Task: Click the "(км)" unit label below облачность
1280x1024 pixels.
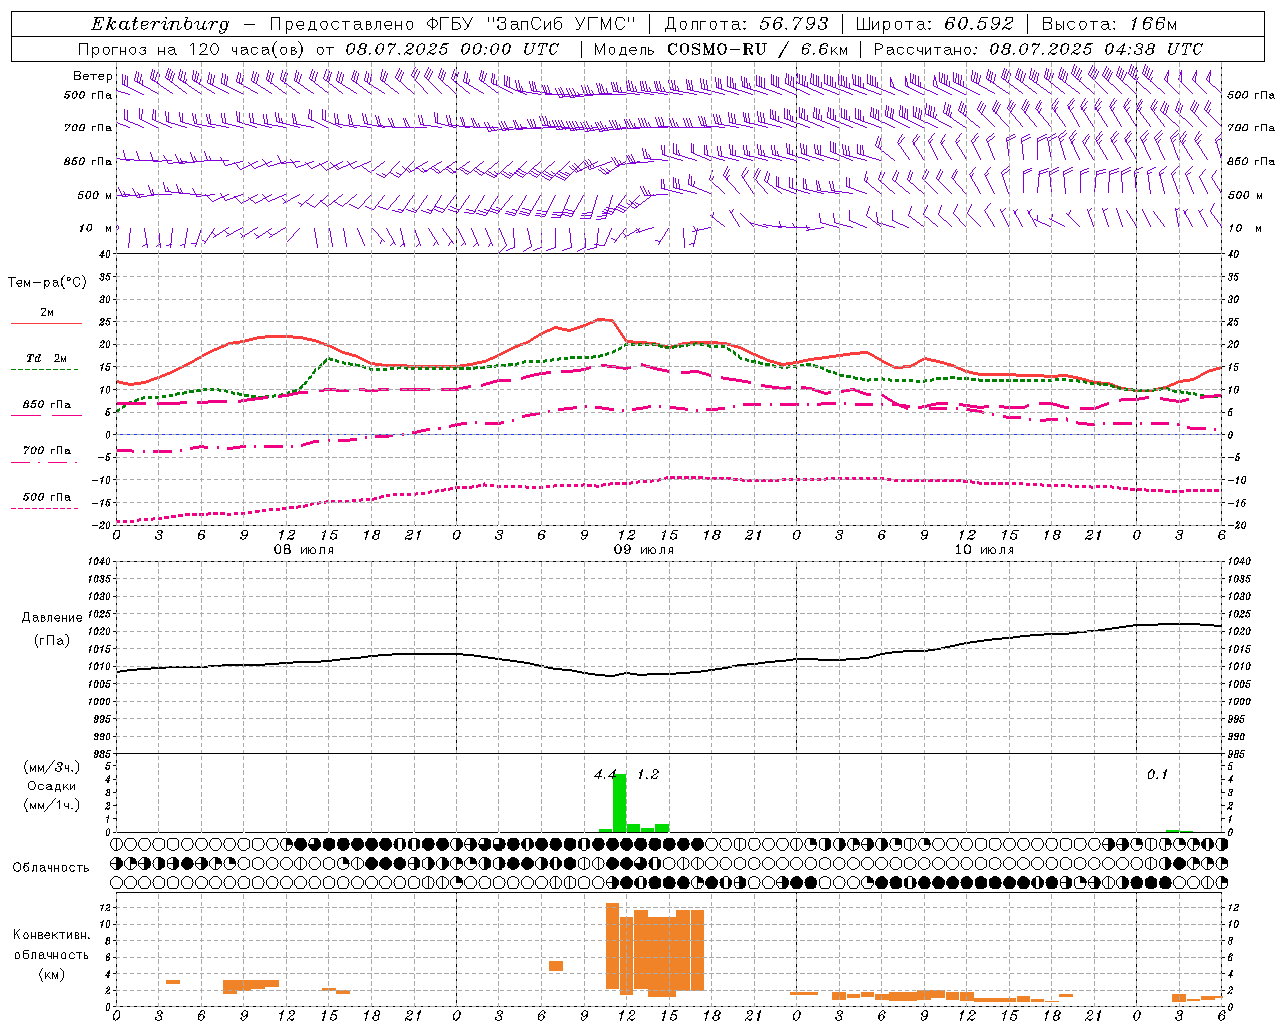Action: (x=51, y=974)
